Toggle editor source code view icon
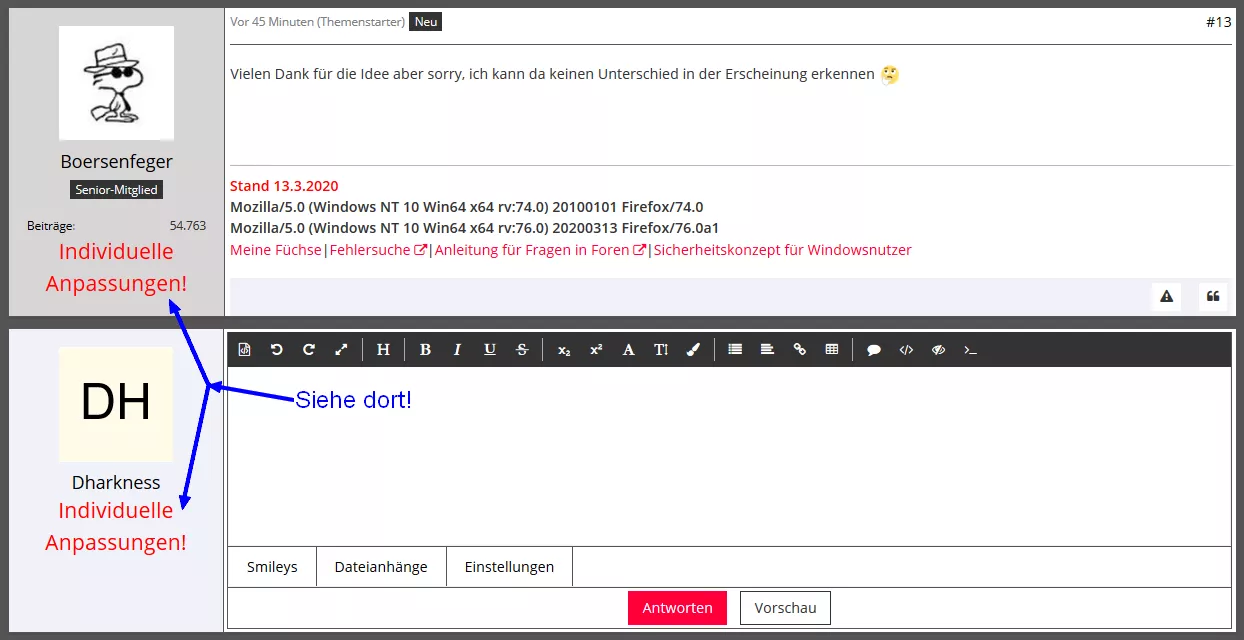Screen dimensions: 1244x640 point(245,350)
